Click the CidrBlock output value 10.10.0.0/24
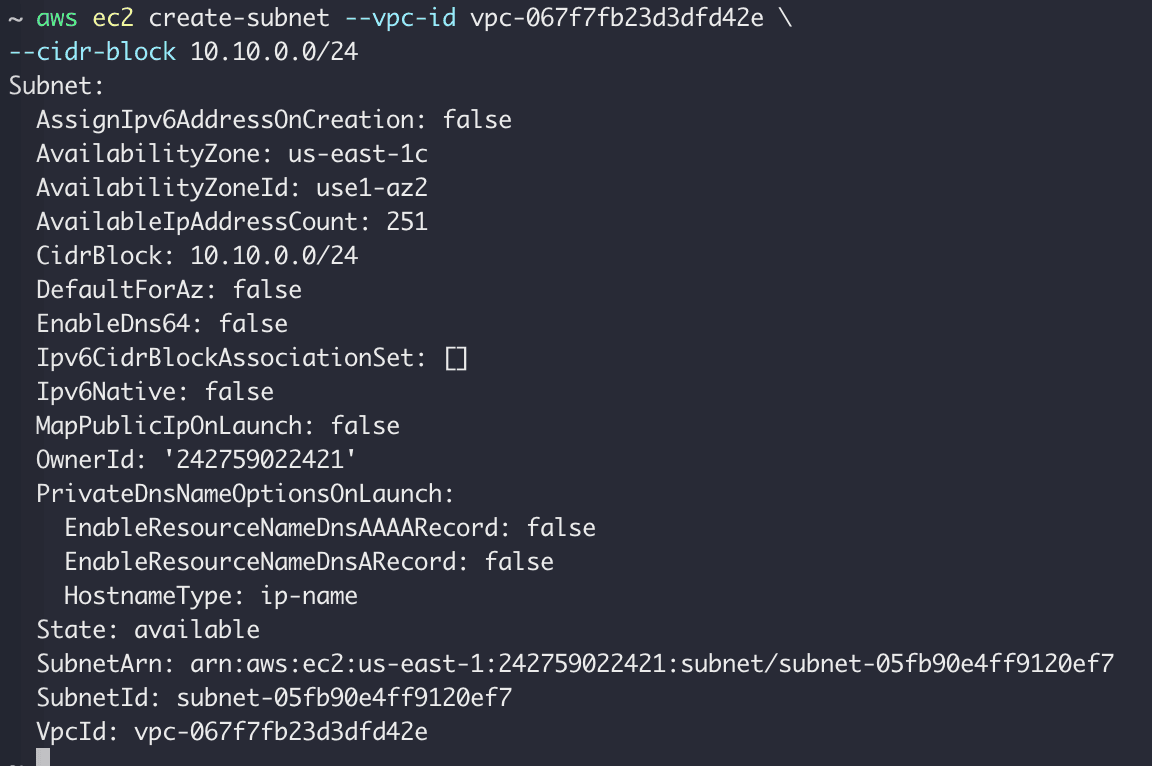The image size is (1152, 766). (x=274, y=255)
